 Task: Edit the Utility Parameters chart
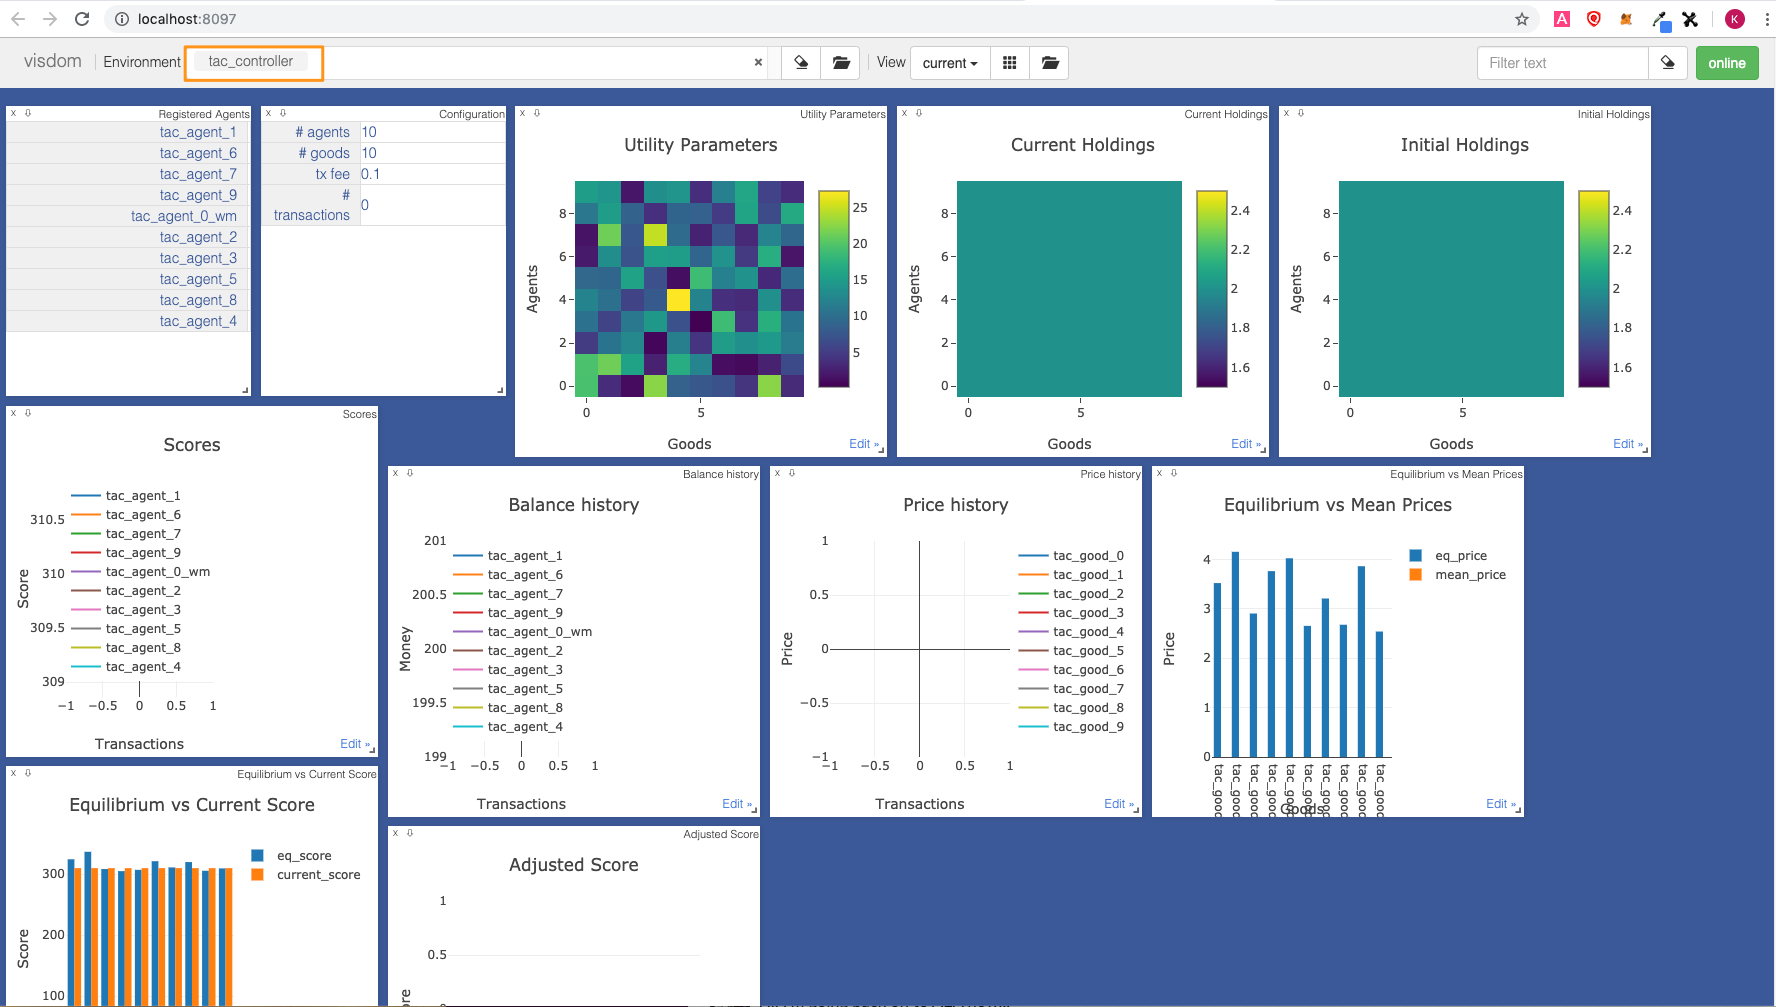coord(863,444)
